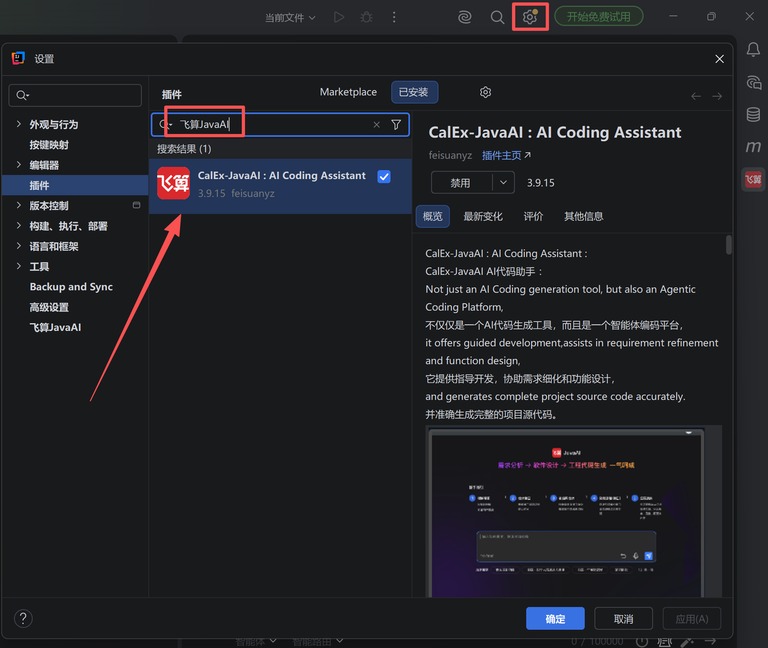Screen dimensions: 768x648
Task: Clear the plugin search text with the X
Action: tap(377, 125)
